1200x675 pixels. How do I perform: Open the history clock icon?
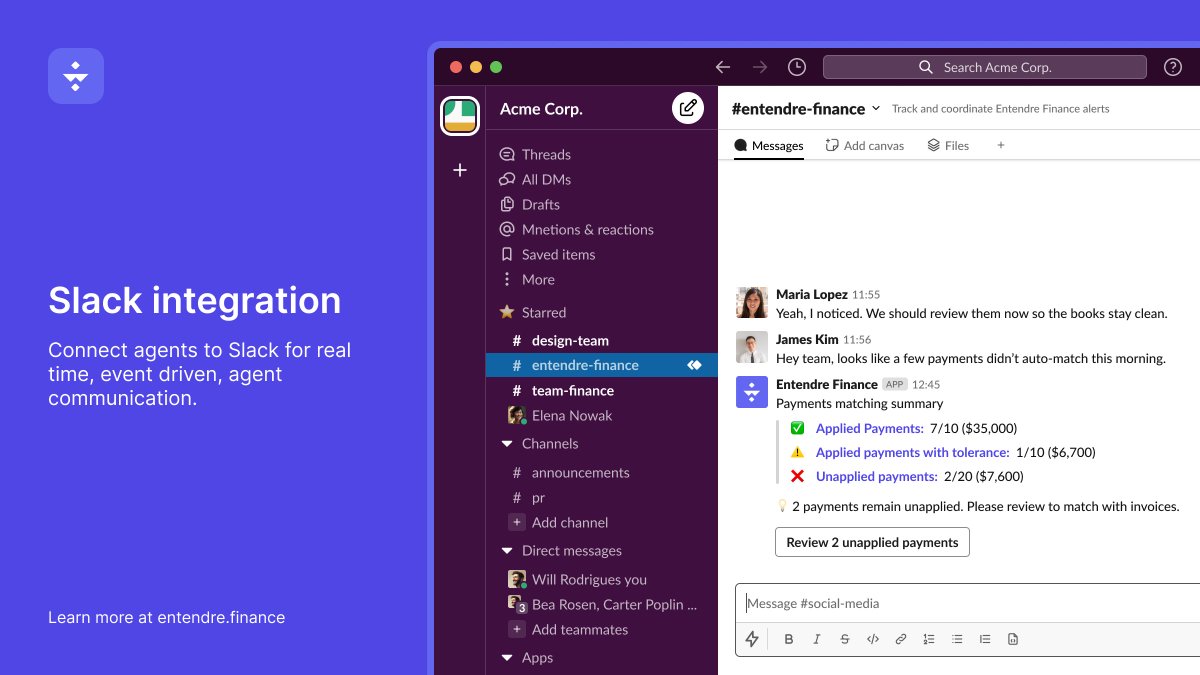tap(797, 67)
